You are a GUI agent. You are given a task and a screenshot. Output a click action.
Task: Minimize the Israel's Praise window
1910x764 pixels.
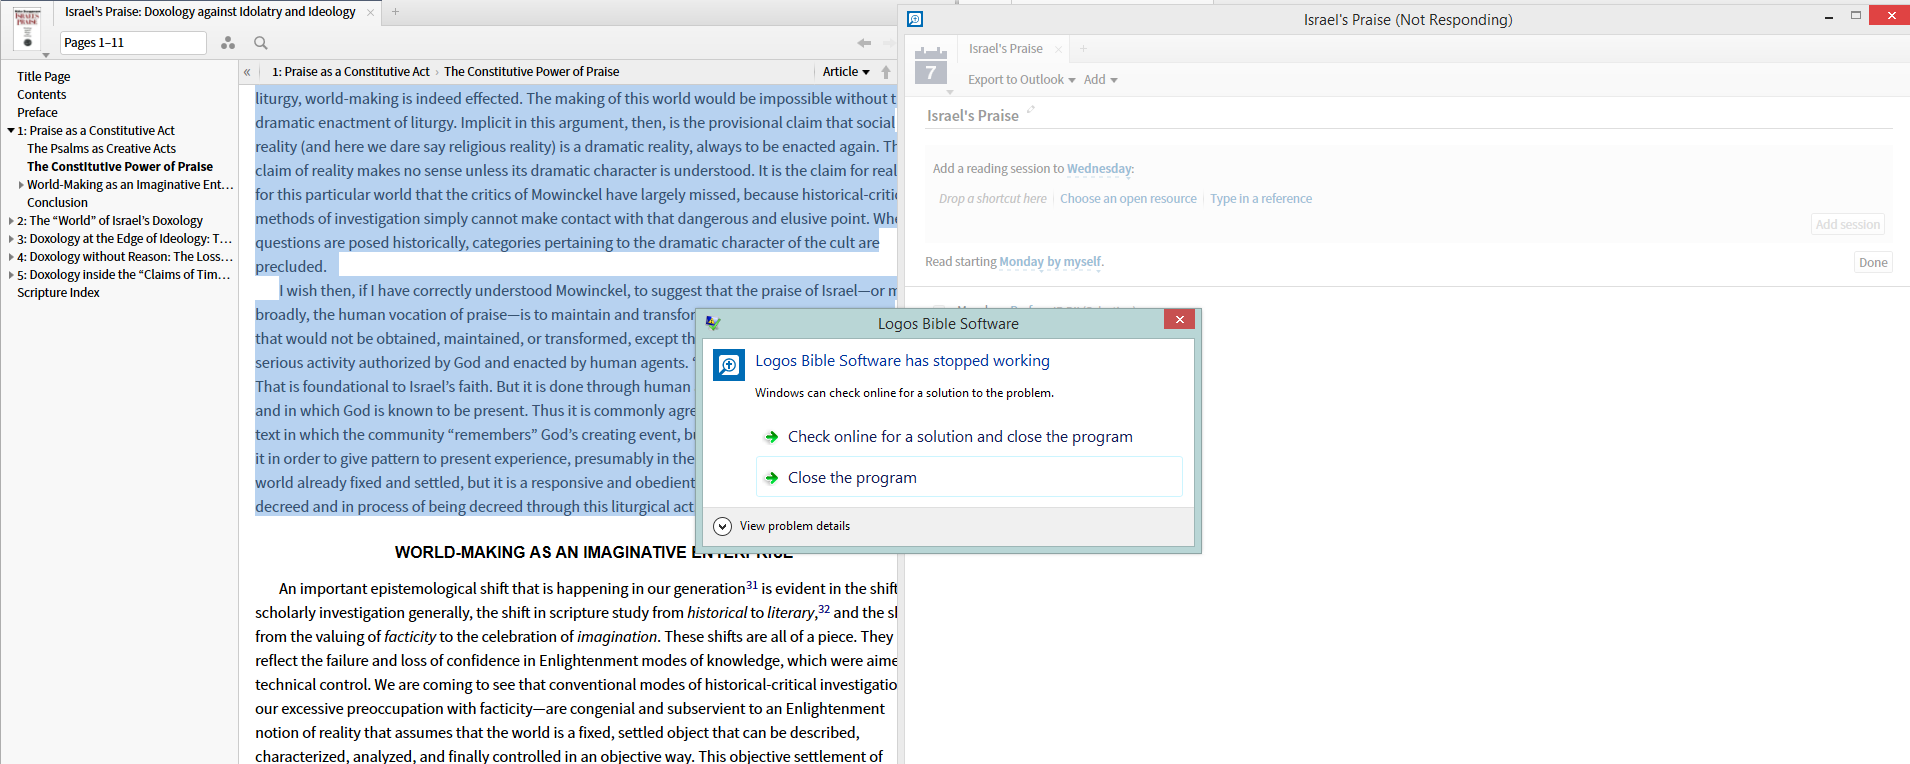coord(1829,17)
